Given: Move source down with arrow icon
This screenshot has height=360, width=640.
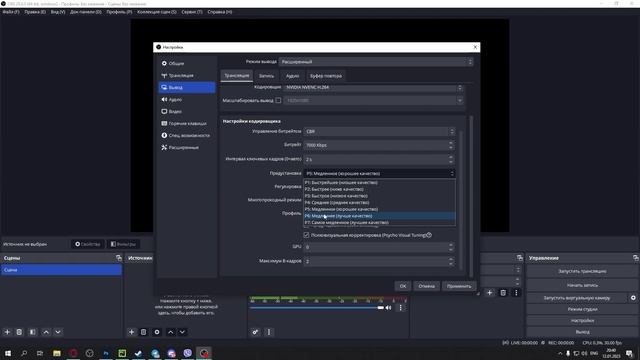Looking at the screenshot, I should tap(182, 332).
